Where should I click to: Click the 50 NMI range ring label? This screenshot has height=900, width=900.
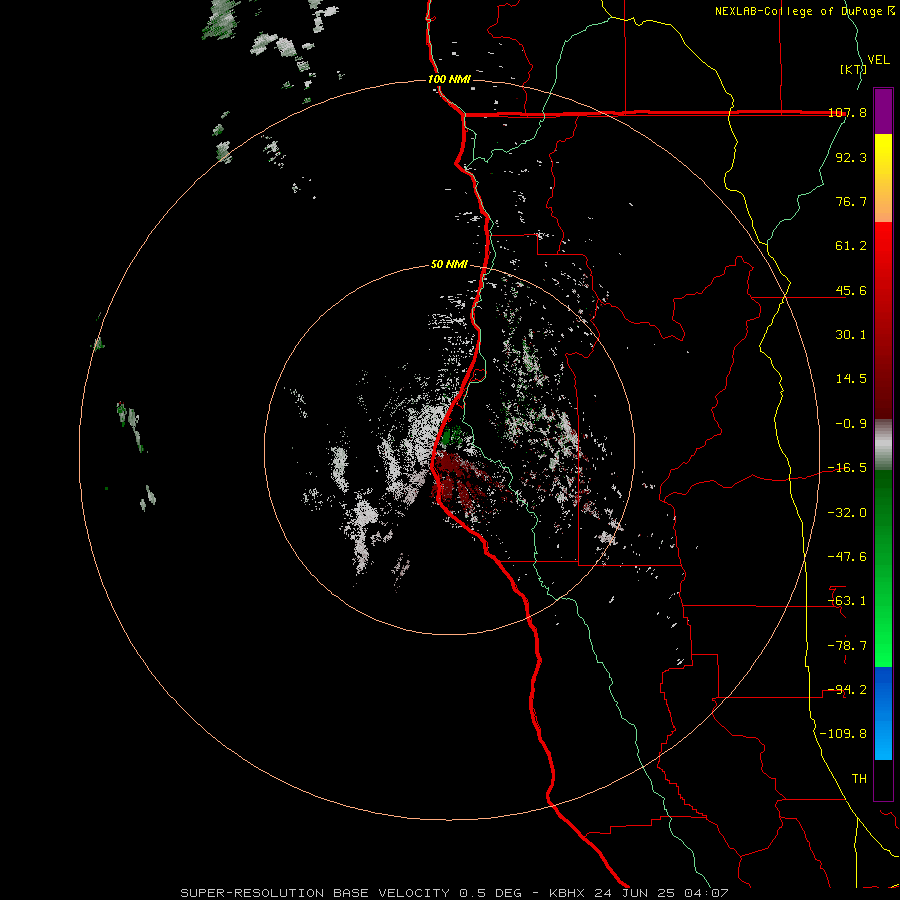449,265
